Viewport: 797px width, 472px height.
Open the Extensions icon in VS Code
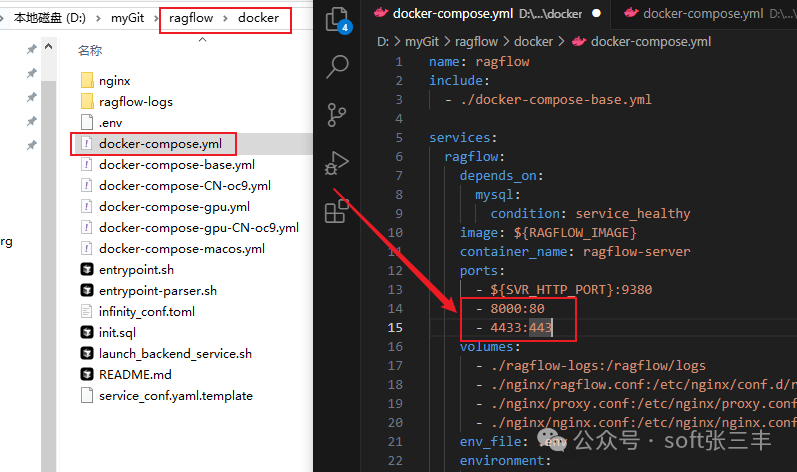(x=336, y=210)
